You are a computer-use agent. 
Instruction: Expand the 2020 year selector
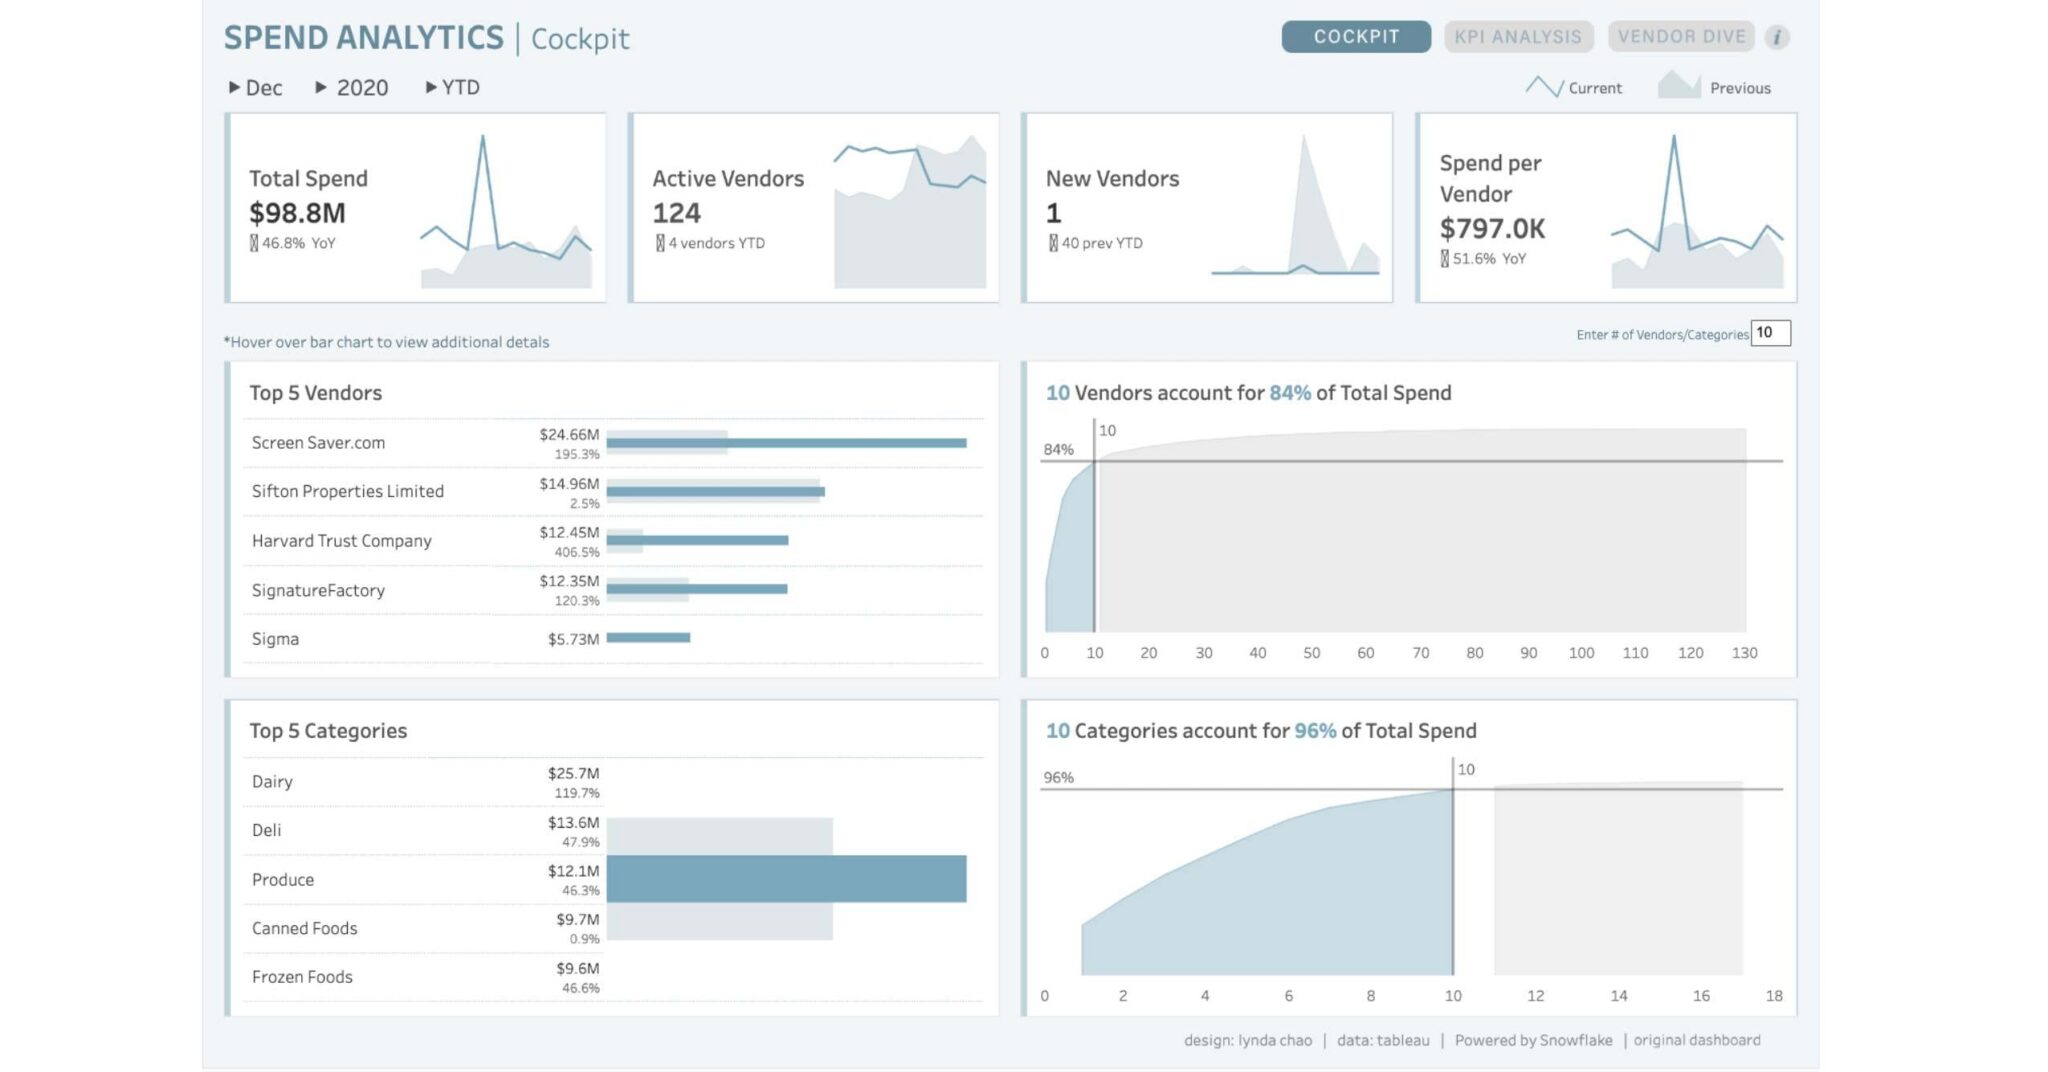(352, 88)
